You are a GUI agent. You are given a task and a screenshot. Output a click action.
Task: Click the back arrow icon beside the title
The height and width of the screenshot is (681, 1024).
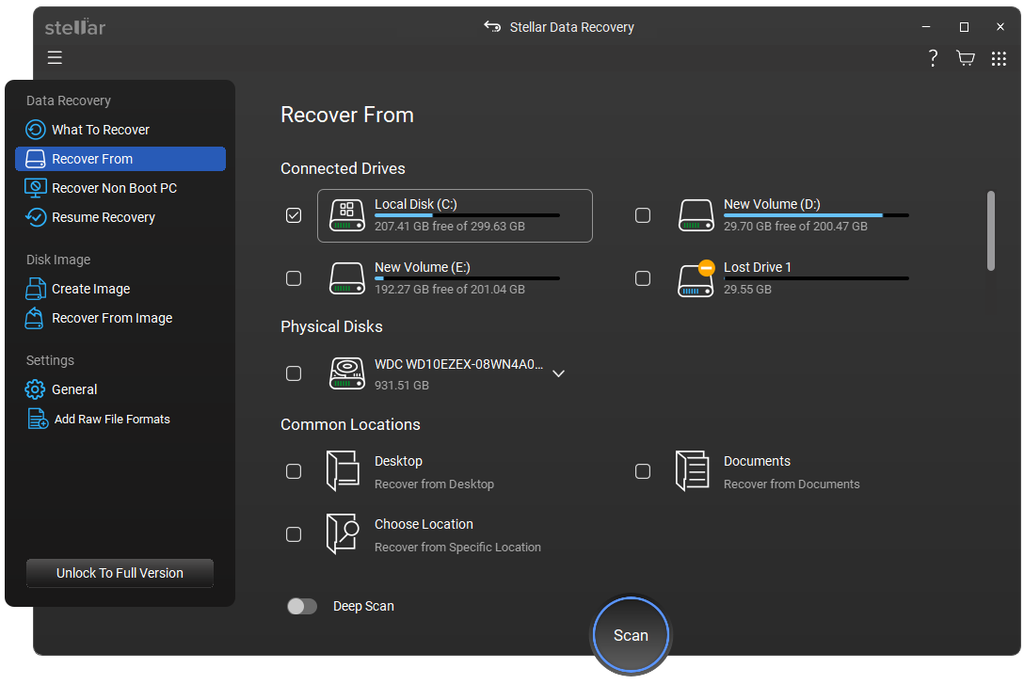492,27
